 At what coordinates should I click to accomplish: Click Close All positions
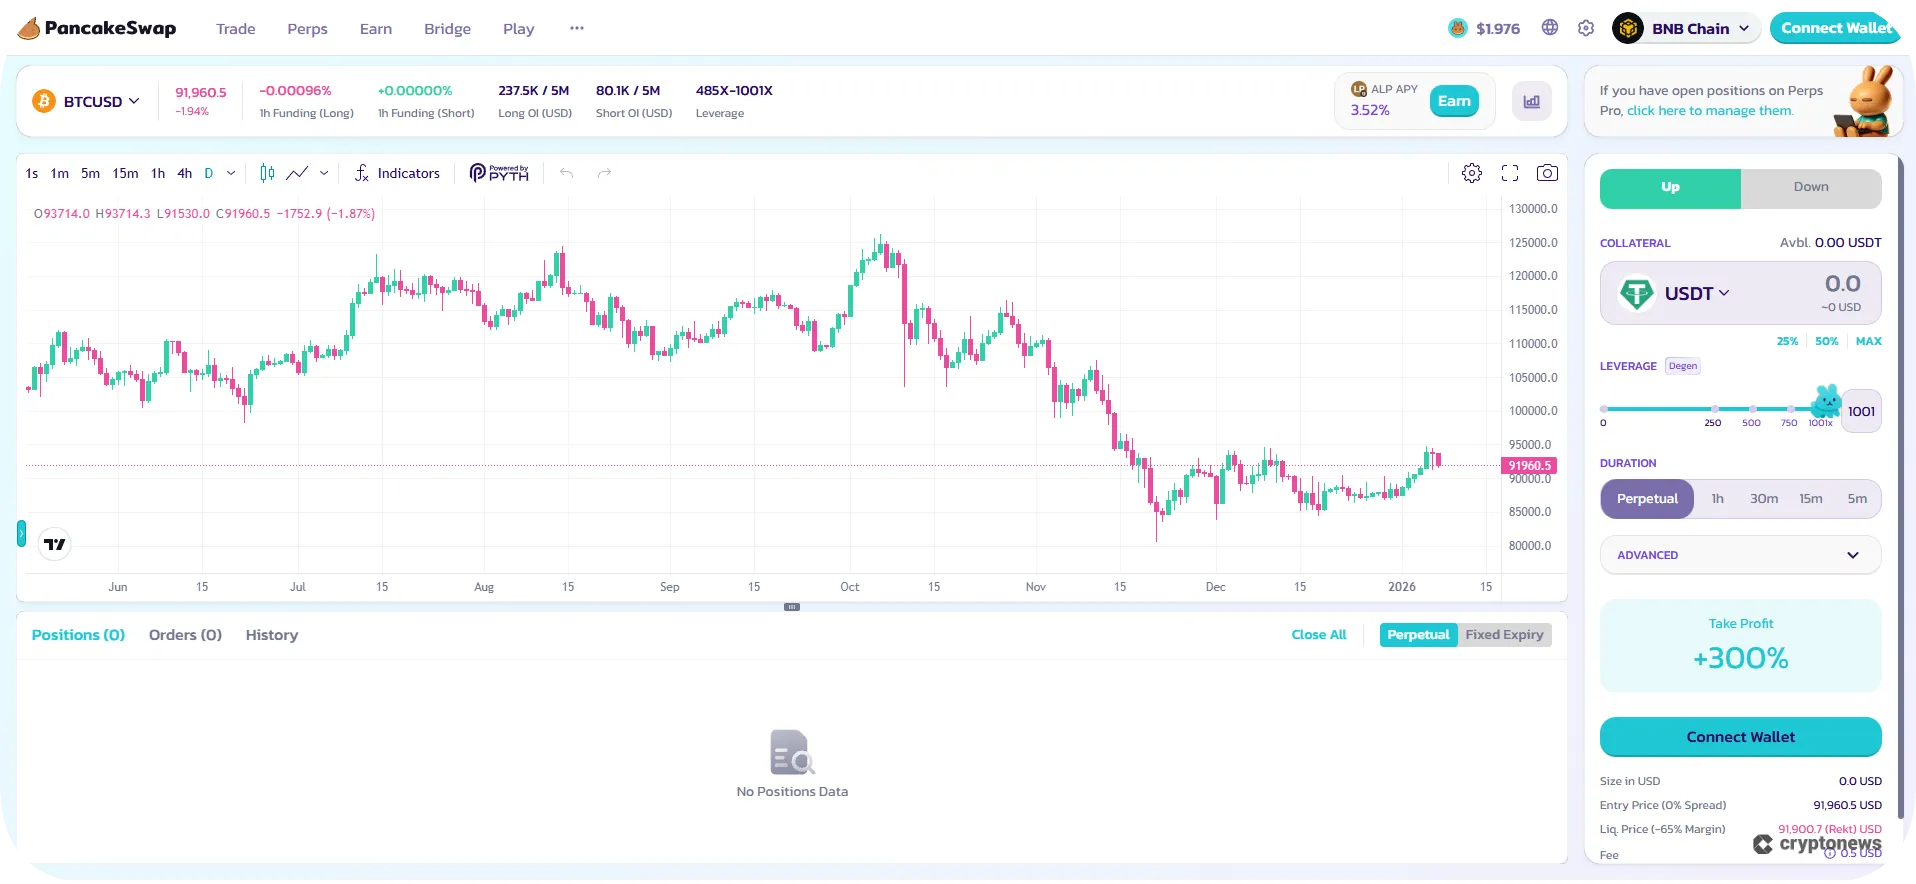click(x=1319, y=635)
